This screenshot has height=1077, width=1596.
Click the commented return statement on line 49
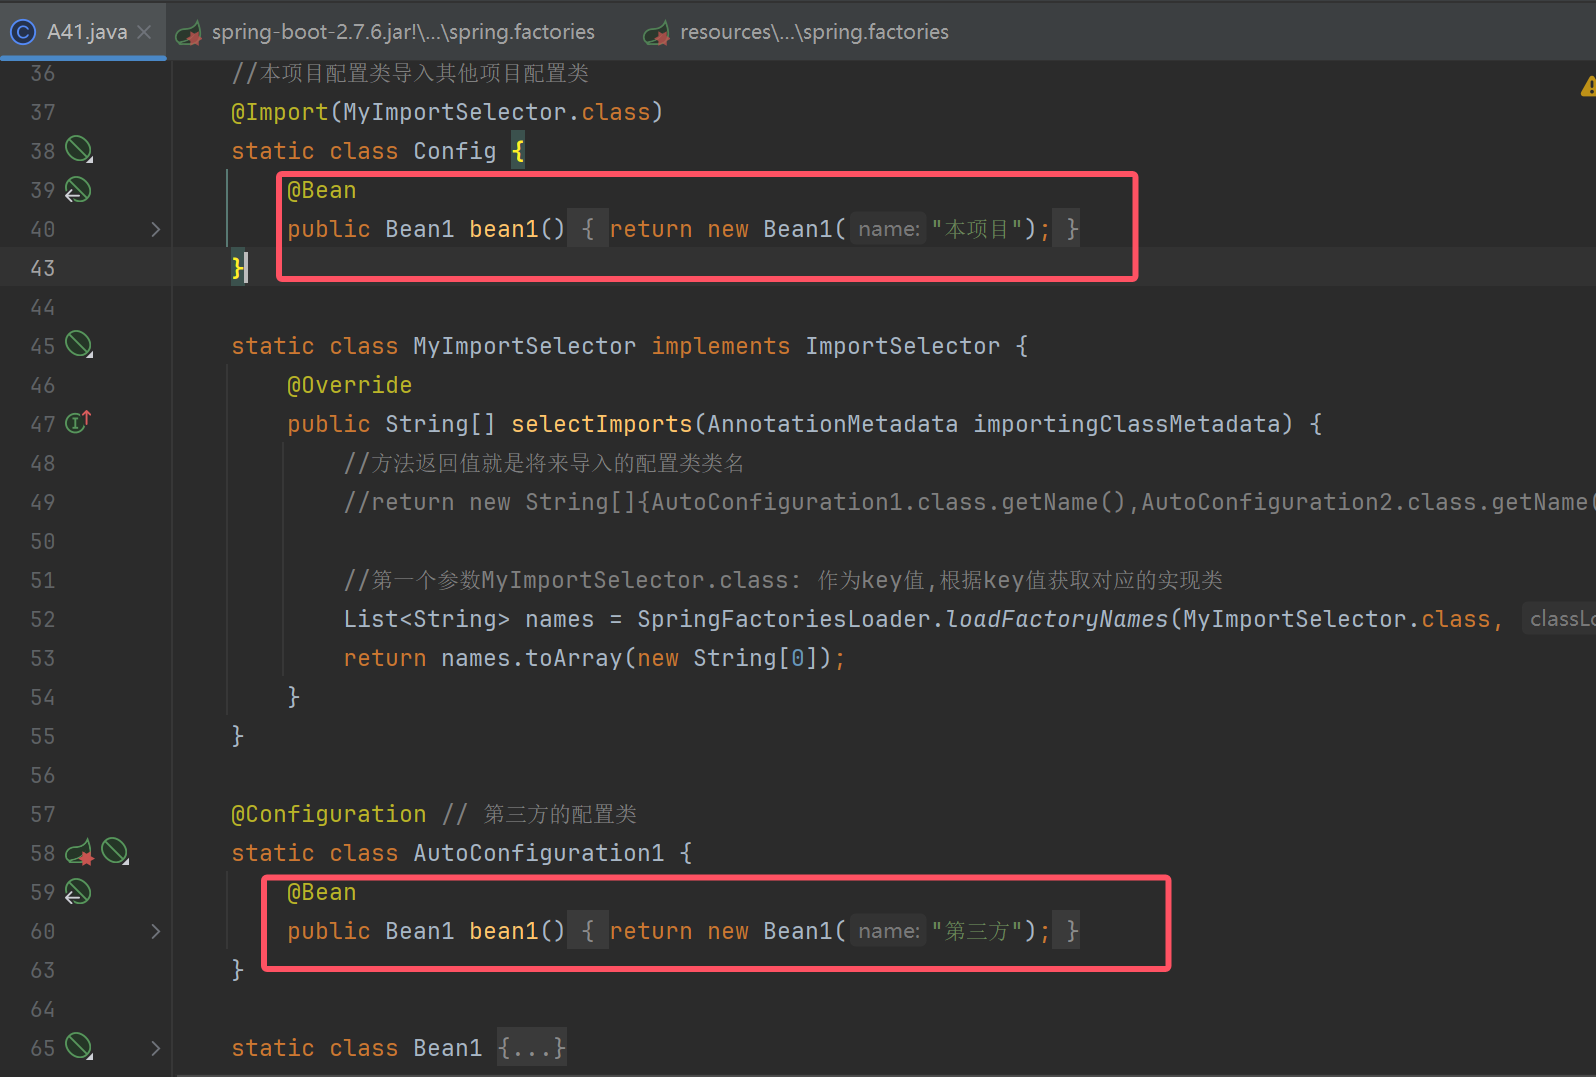(x=969, y=502)
